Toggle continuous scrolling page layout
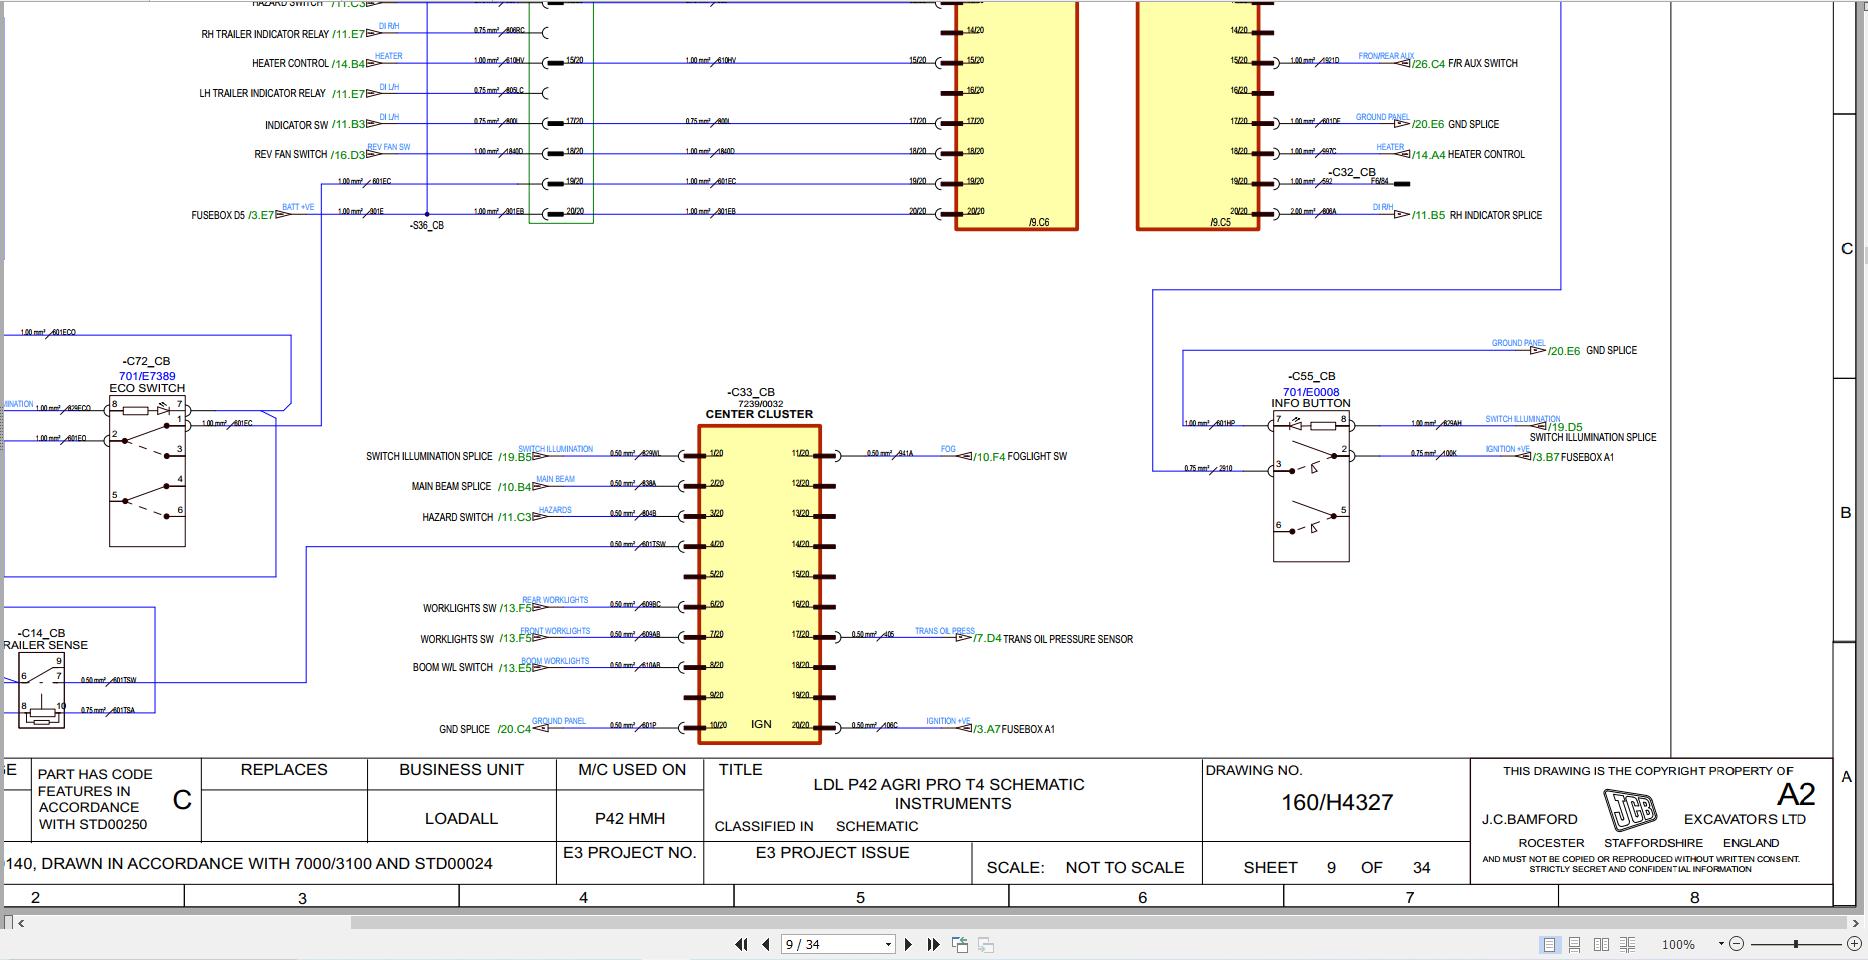The height and width of the screenshot is (960, 1868). [x=1574, y=943]
